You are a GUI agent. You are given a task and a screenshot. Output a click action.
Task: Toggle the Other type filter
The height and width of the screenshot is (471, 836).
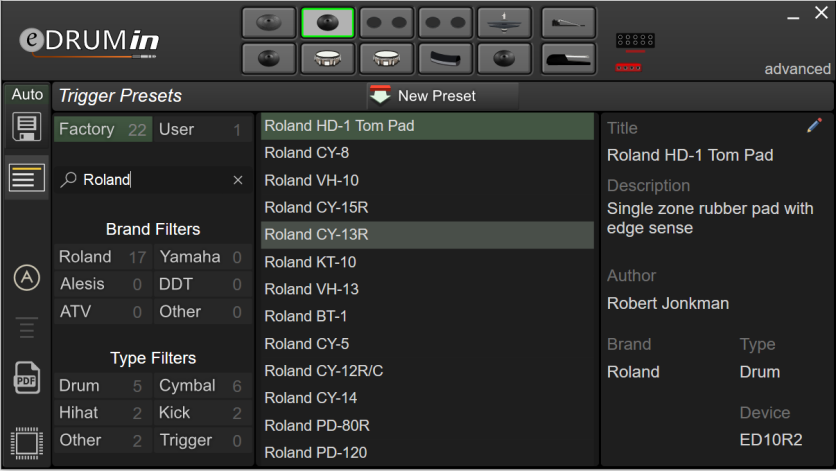[x=103, y=441]
